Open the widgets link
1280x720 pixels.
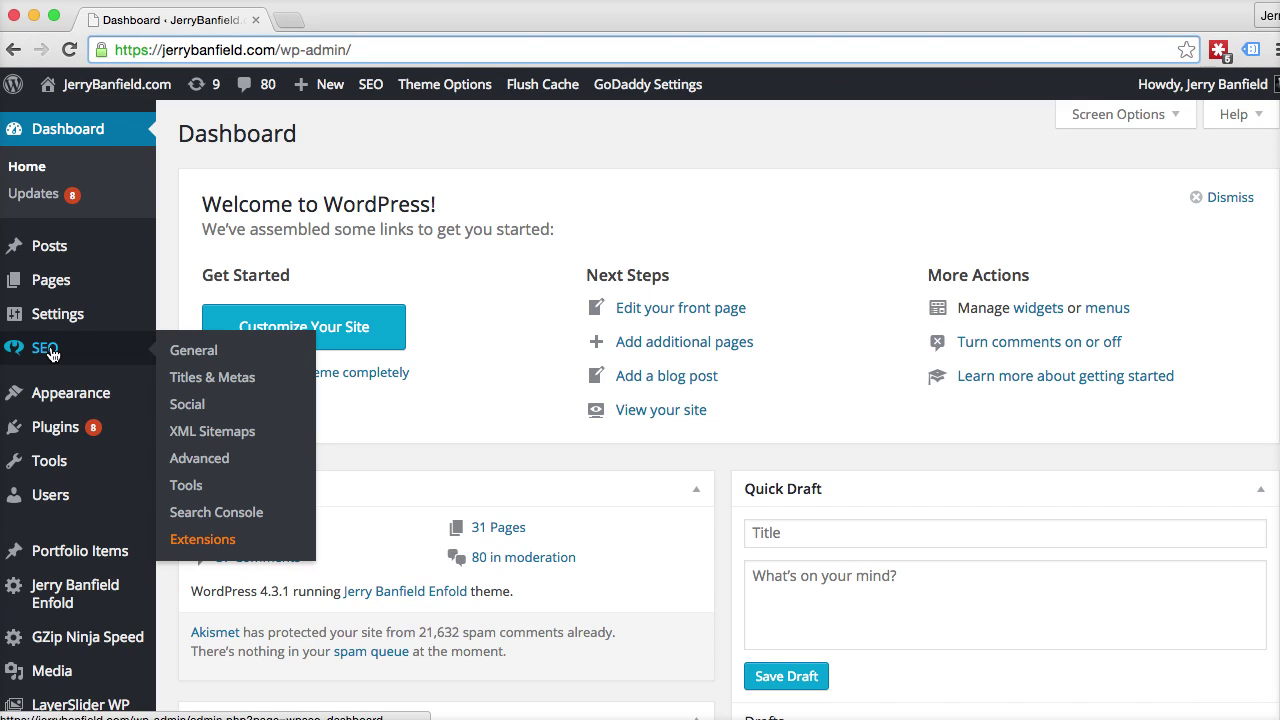tap(1038, 308)
